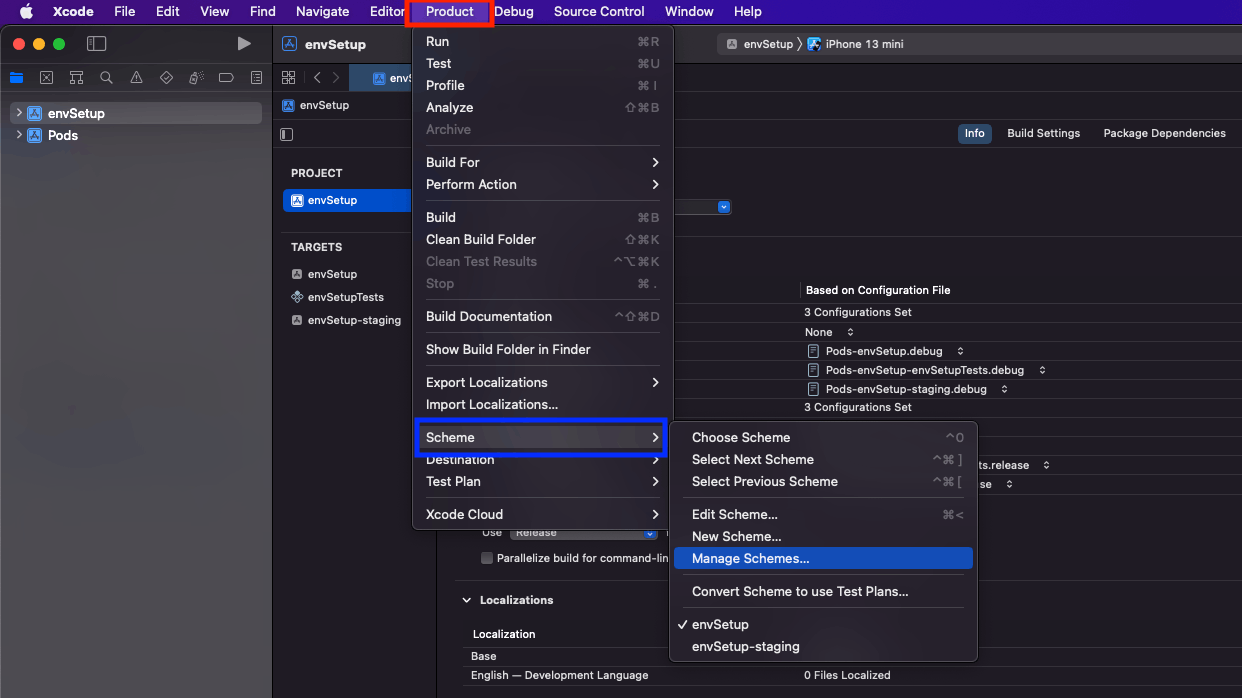
Task: Click the envSetupTests target icon
Action: (x=297, y=297)
